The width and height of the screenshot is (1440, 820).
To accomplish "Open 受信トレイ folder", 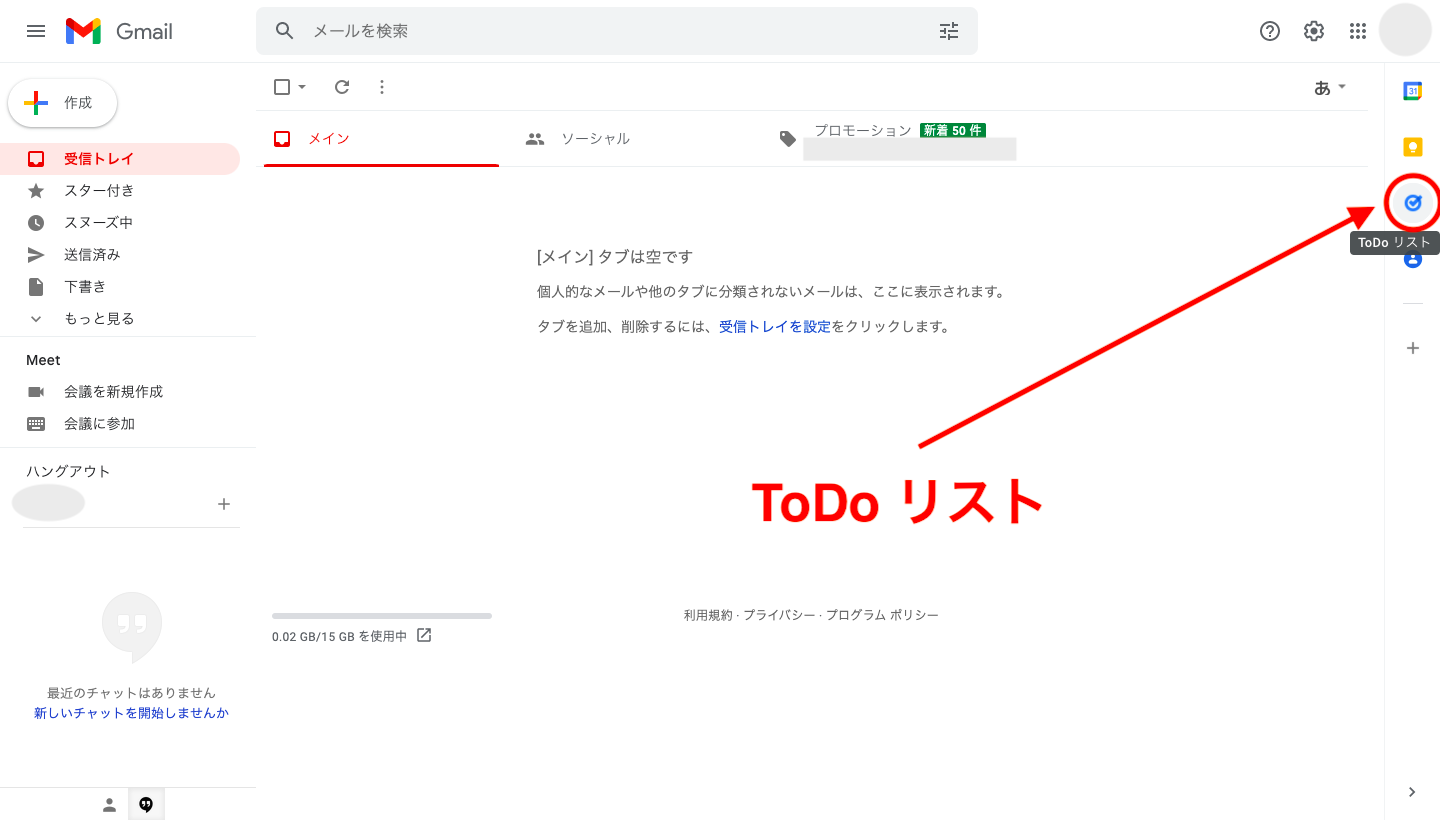I will click(x=120, y=159).
